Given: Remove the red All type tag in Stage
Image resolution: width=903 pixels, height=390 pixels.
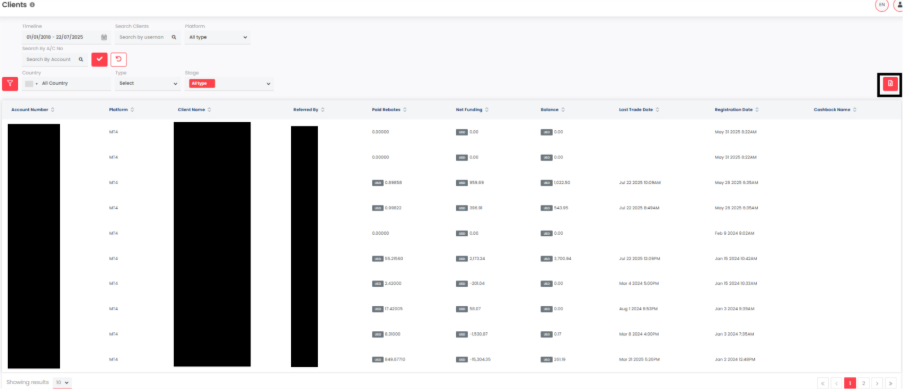Looking at the screenshot, I should point(202,84).
